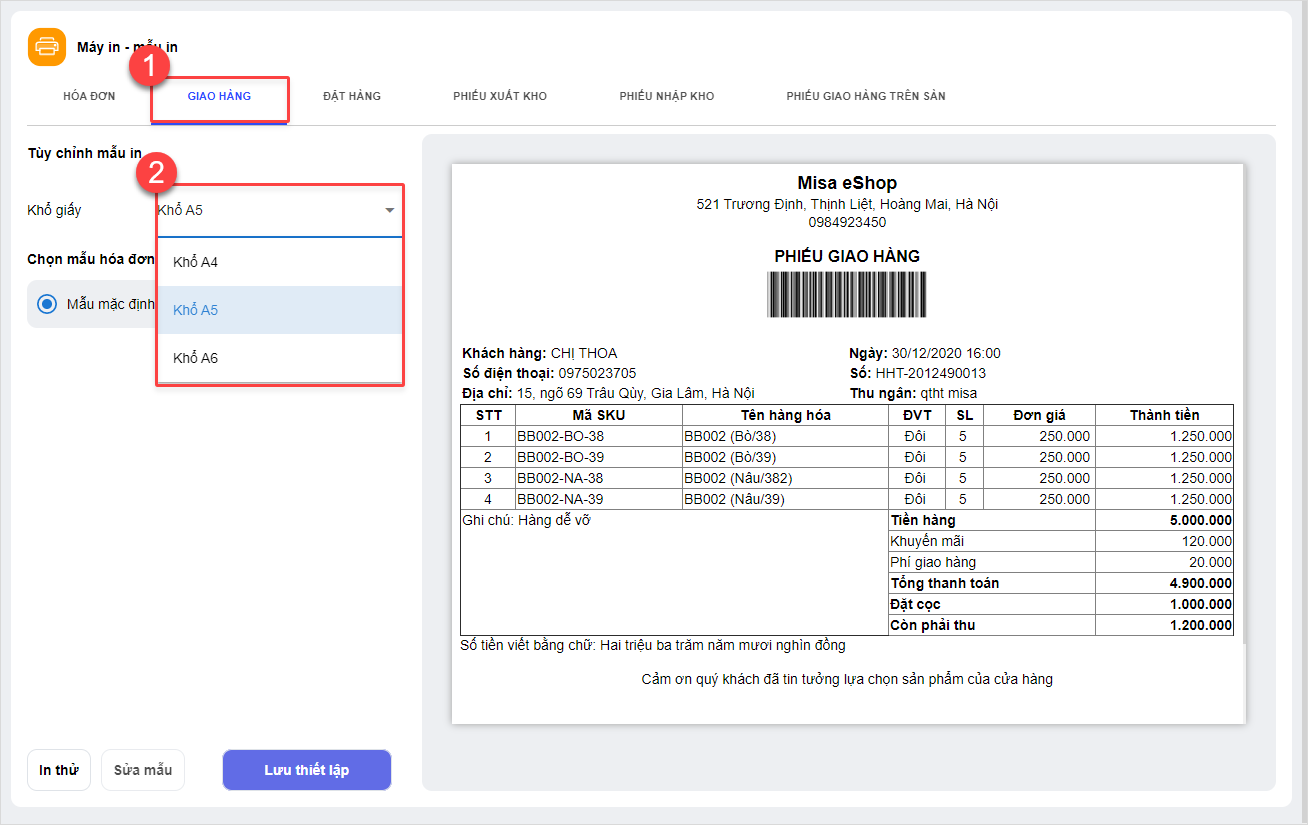Choose Khổ A4 from the paper size list
Viewport: 1308px width, 825px height.
coord(196,262)
